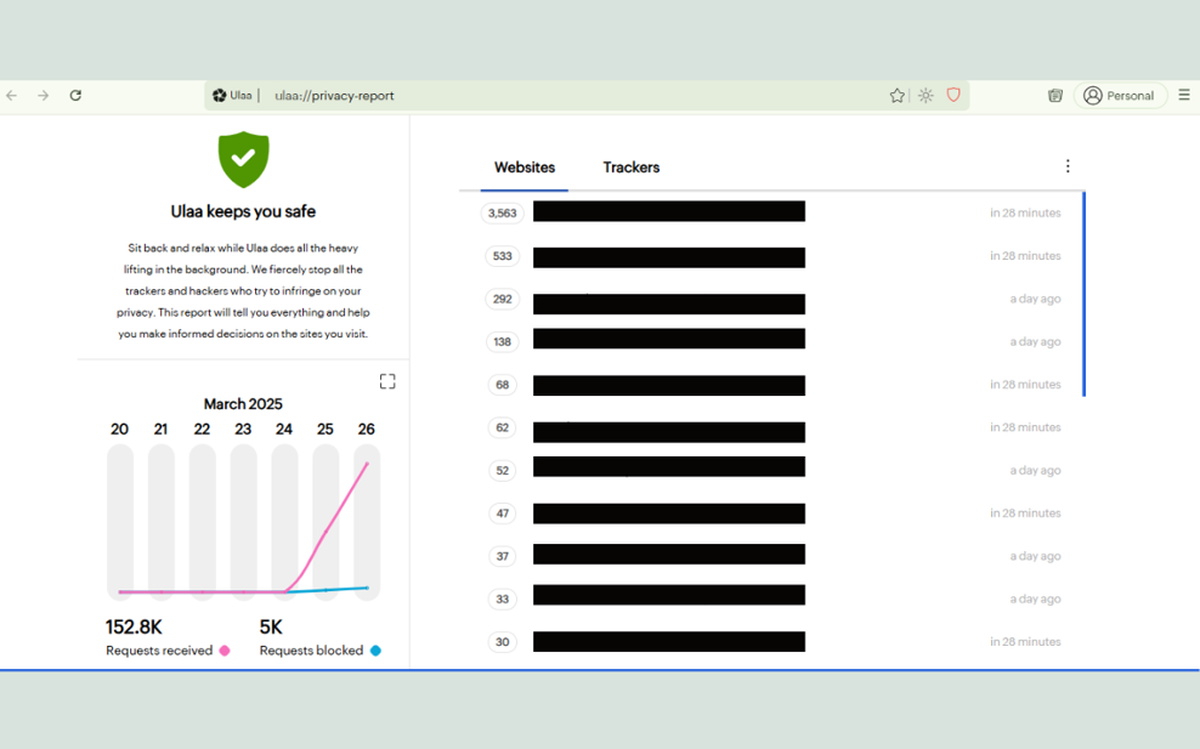
Task: Click the green shield checkmark icon
Action: pos(244,159)
